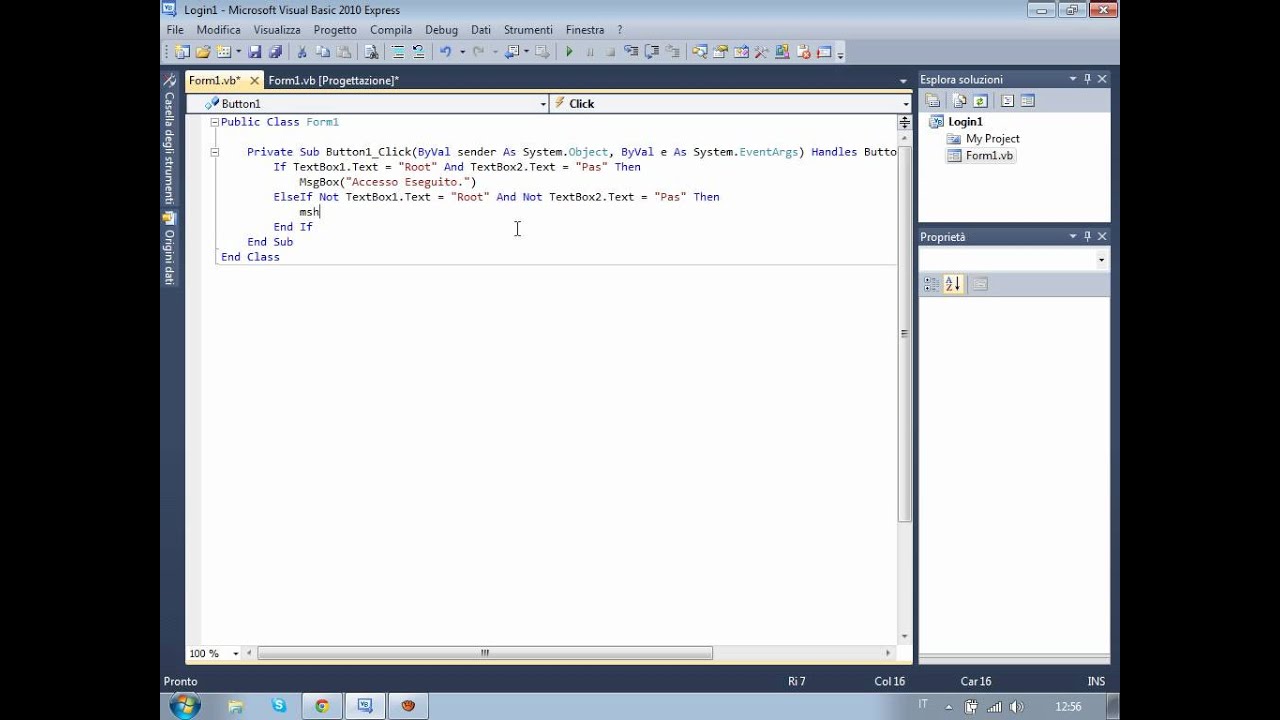This screenshot has width=1280, height=720.
Task: Open the Toolbox via wrench-hammer icon
Action: pyautogui.click(x=762, y=52)
